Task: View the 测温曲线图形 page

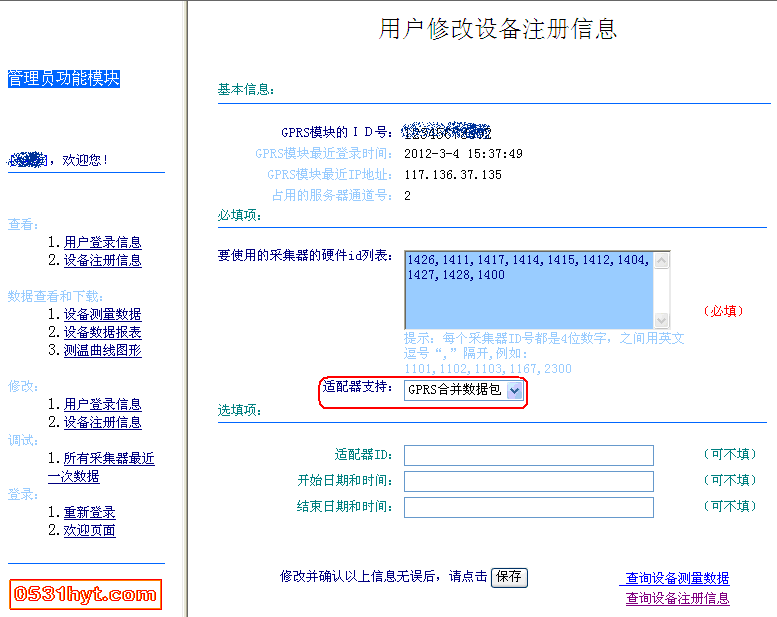Action: (102, 350)
